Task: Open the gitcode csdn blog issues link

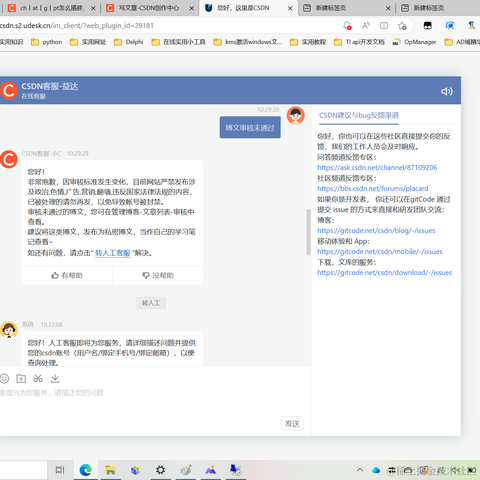Action: pyautogui.click(x=376, y=230)
